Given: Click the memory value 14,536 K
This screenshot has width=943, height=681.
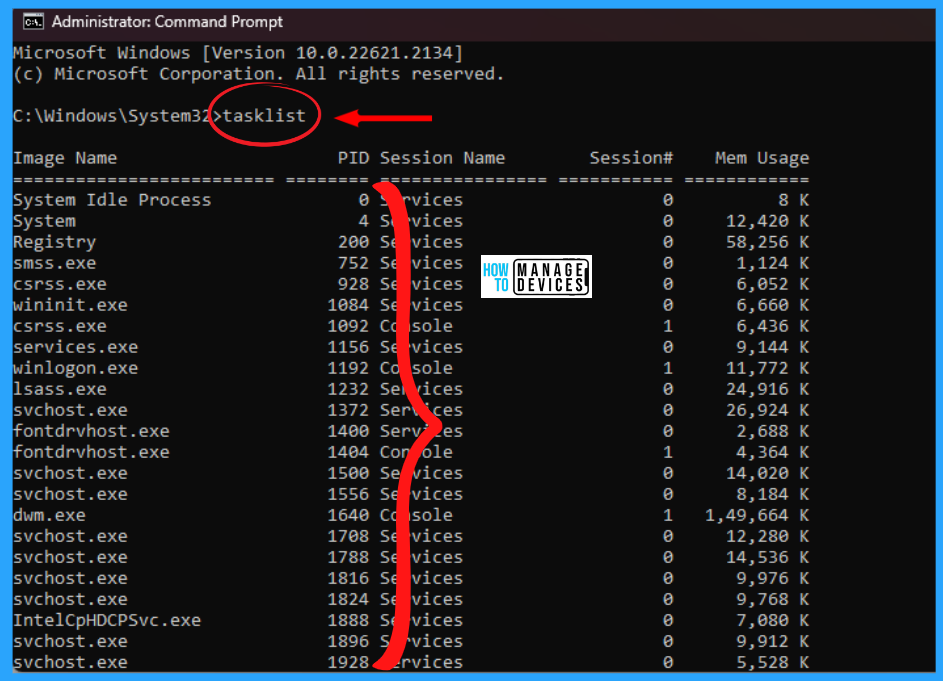Looking at the screenshot, I should [767, 558].
